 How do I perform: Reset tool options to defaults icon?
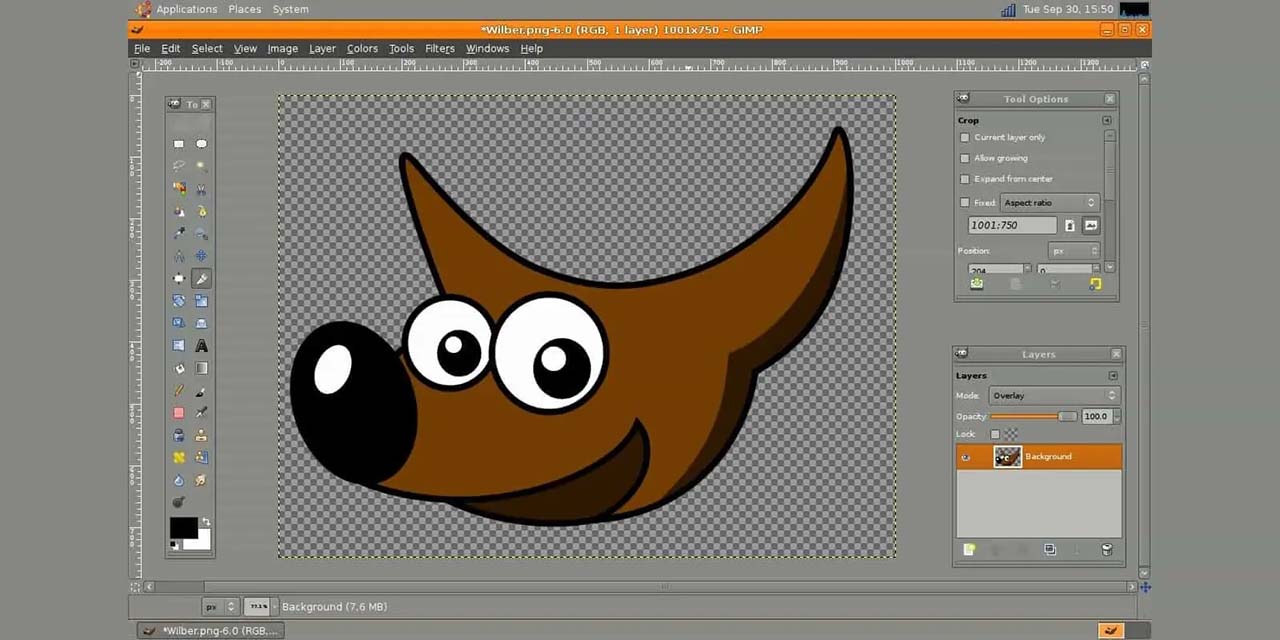click(x=1096, y=284)
